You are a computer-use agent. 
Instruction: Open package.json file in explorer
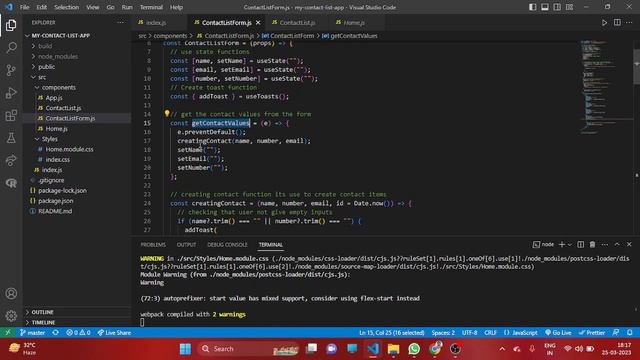click(56, 201)
